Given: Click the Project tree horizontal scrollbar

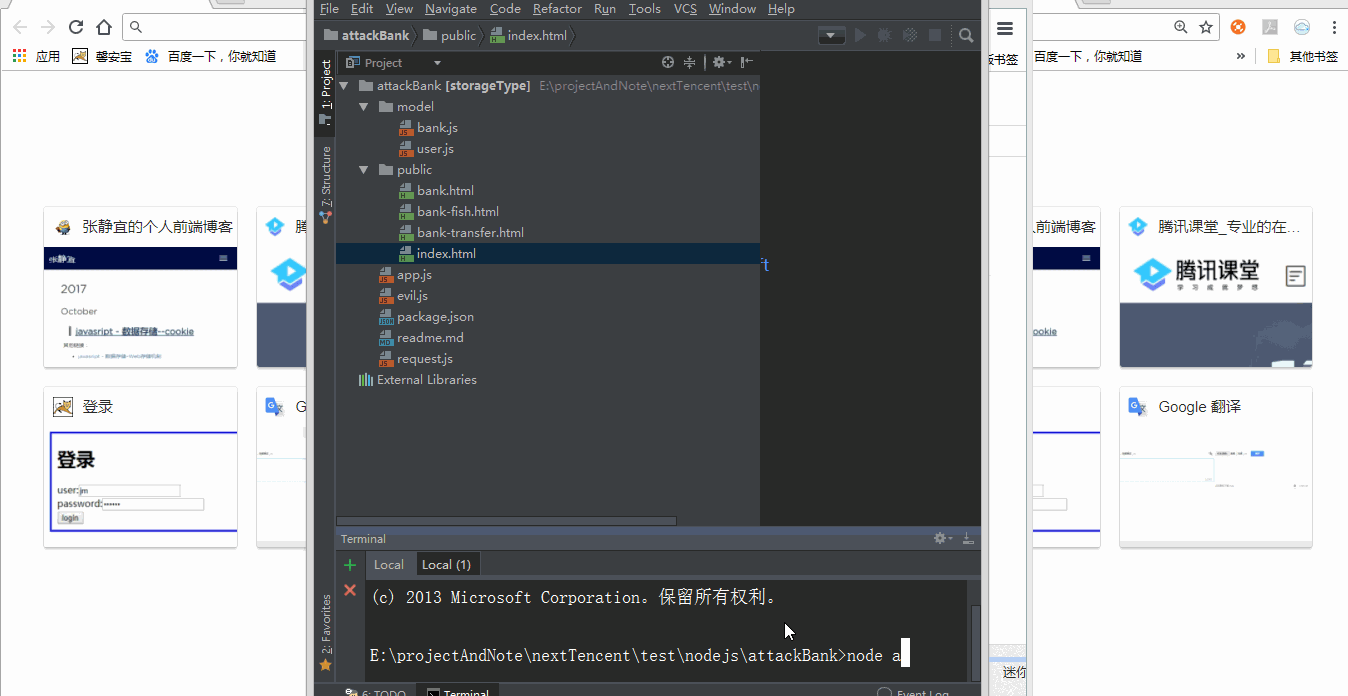Looking at the screenshot, I should (x=506, y=521).
